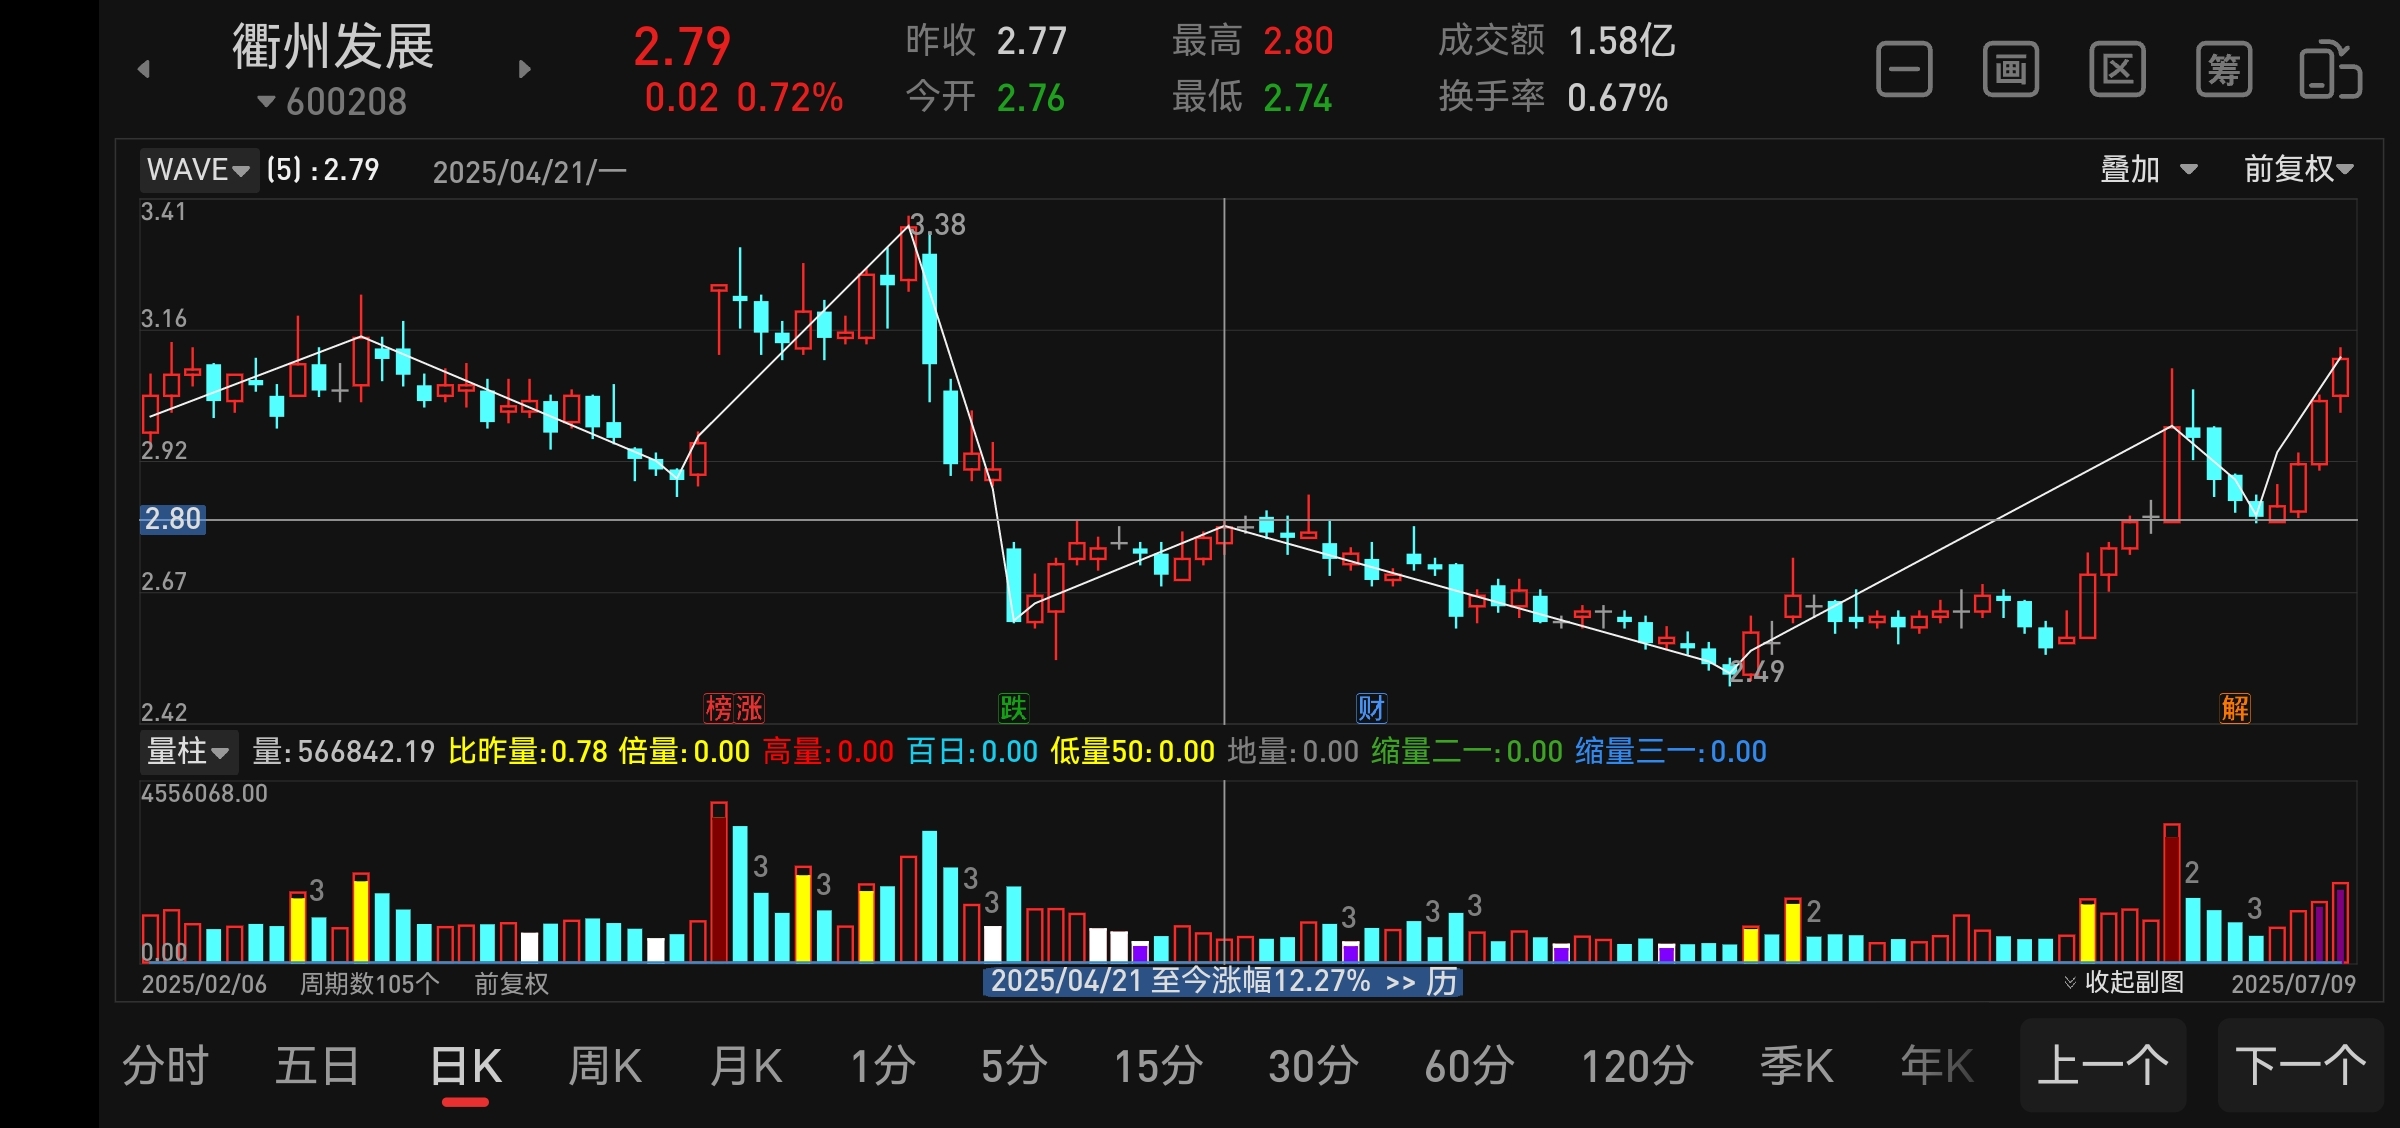Click the blue 财 financial marker
Image resolution: width=2400 pixels, height=1128 pixels.
click(1371, 708)
